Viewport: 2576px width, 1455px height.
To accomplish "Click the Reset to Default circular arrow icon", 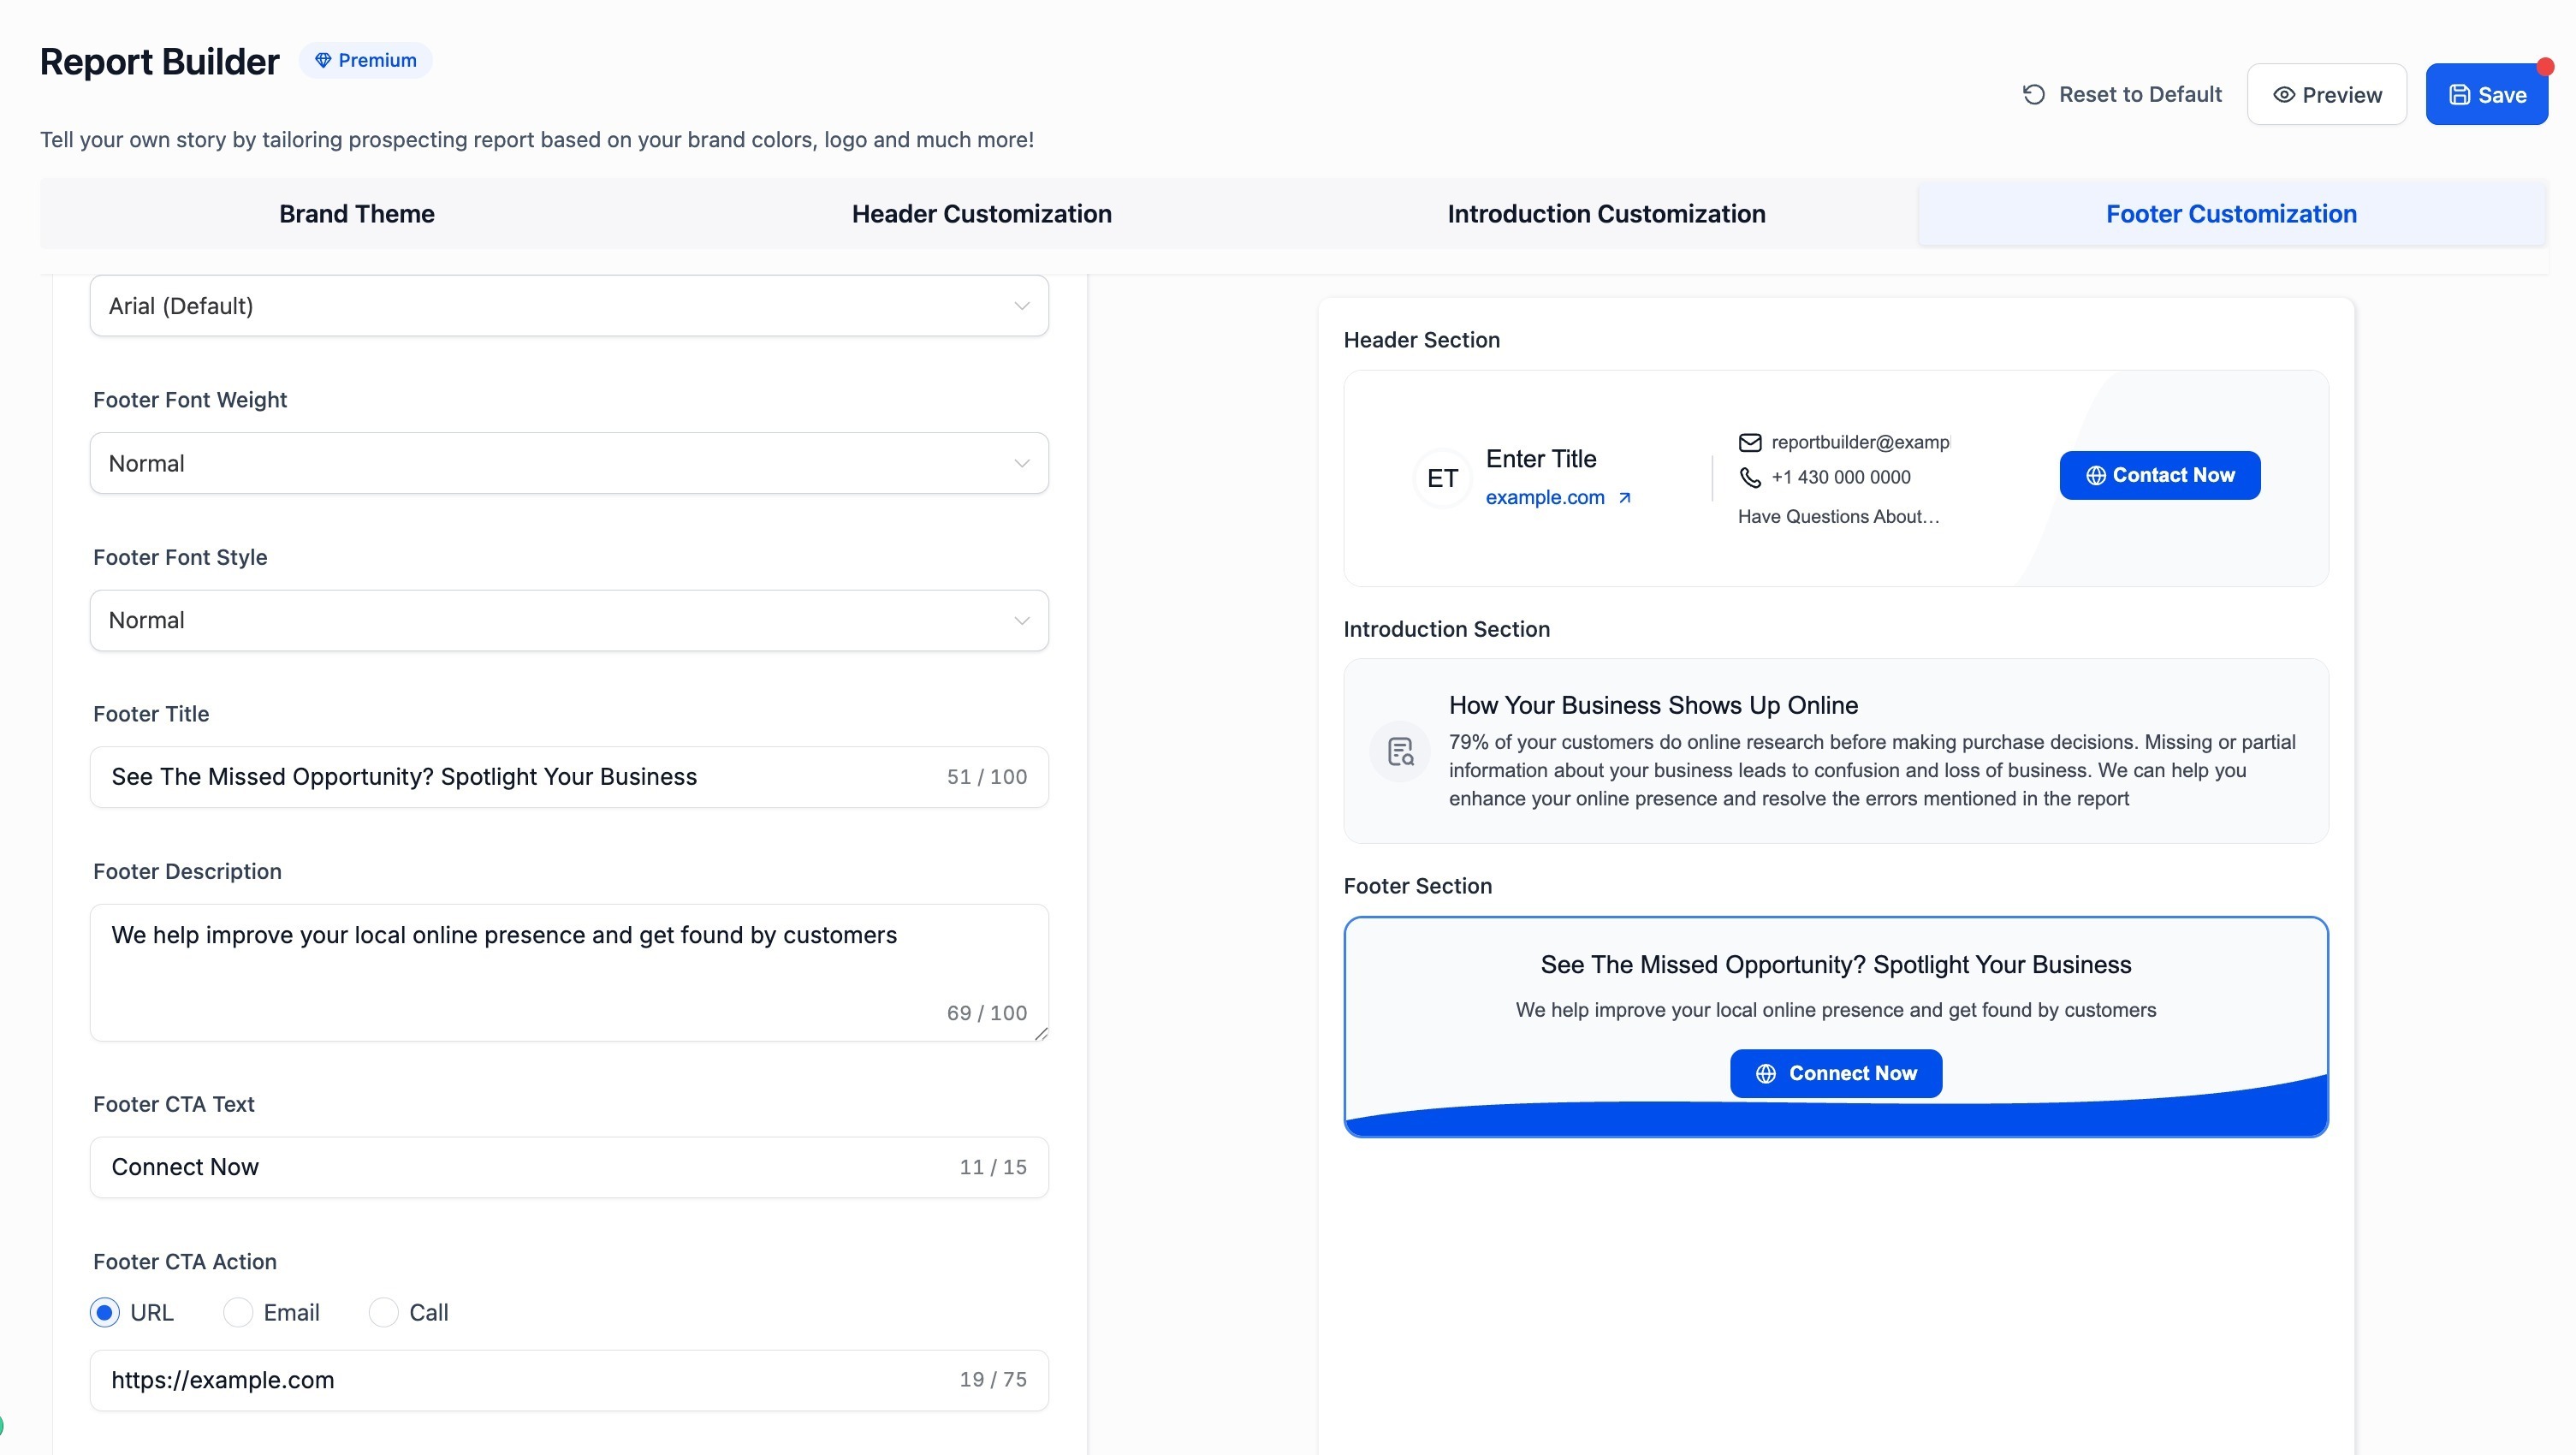I will 2033,94.
